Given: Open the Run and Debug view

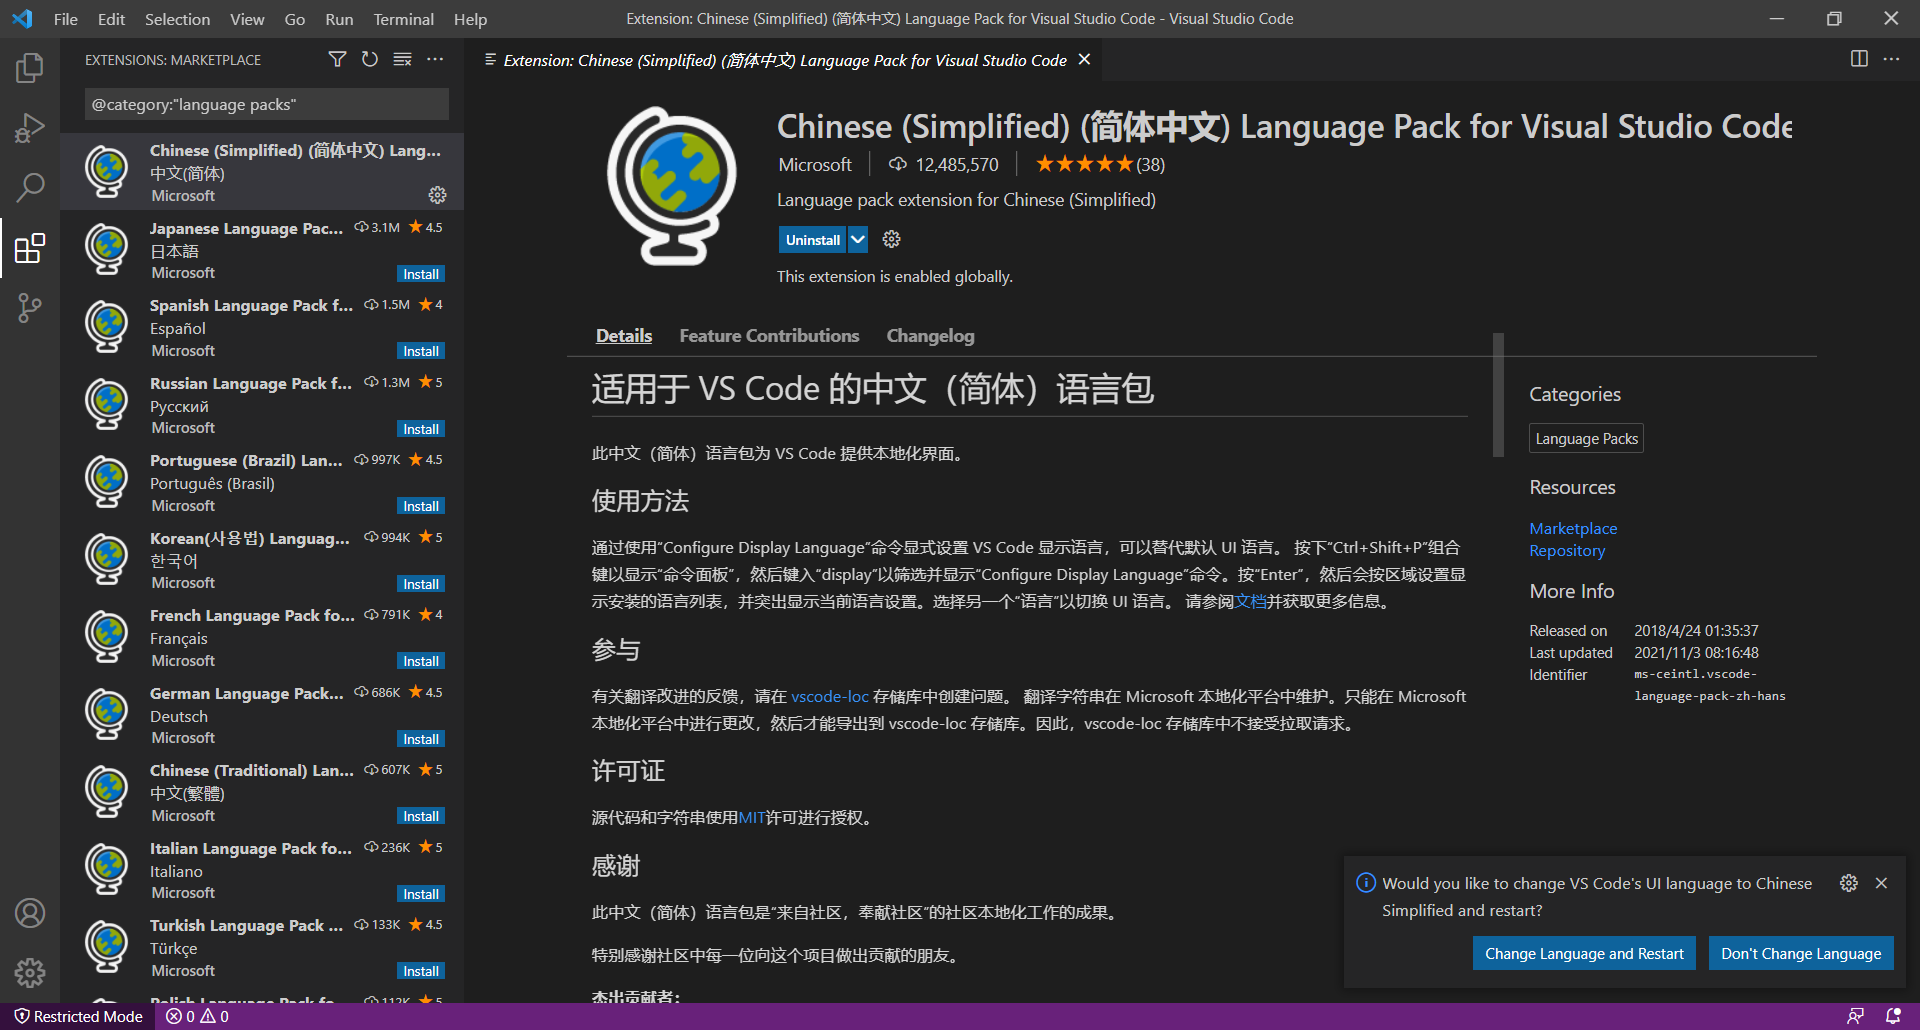Looking at the screenshot, I should (x=30, y=128).
